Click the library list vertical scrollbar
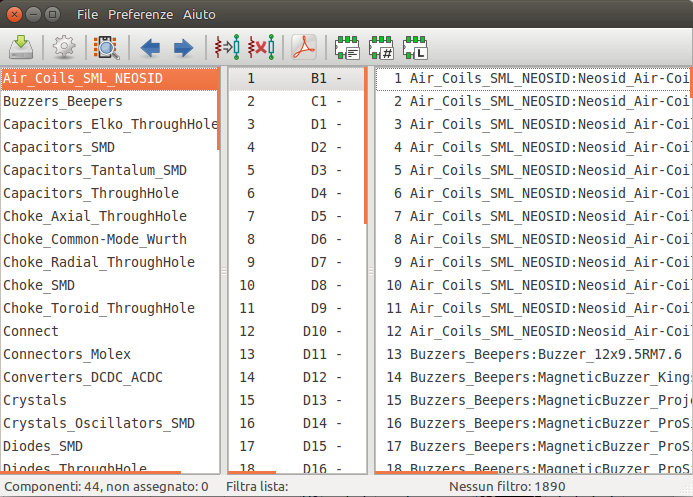This screenshot has height=497, width=693. pos(217,110)
